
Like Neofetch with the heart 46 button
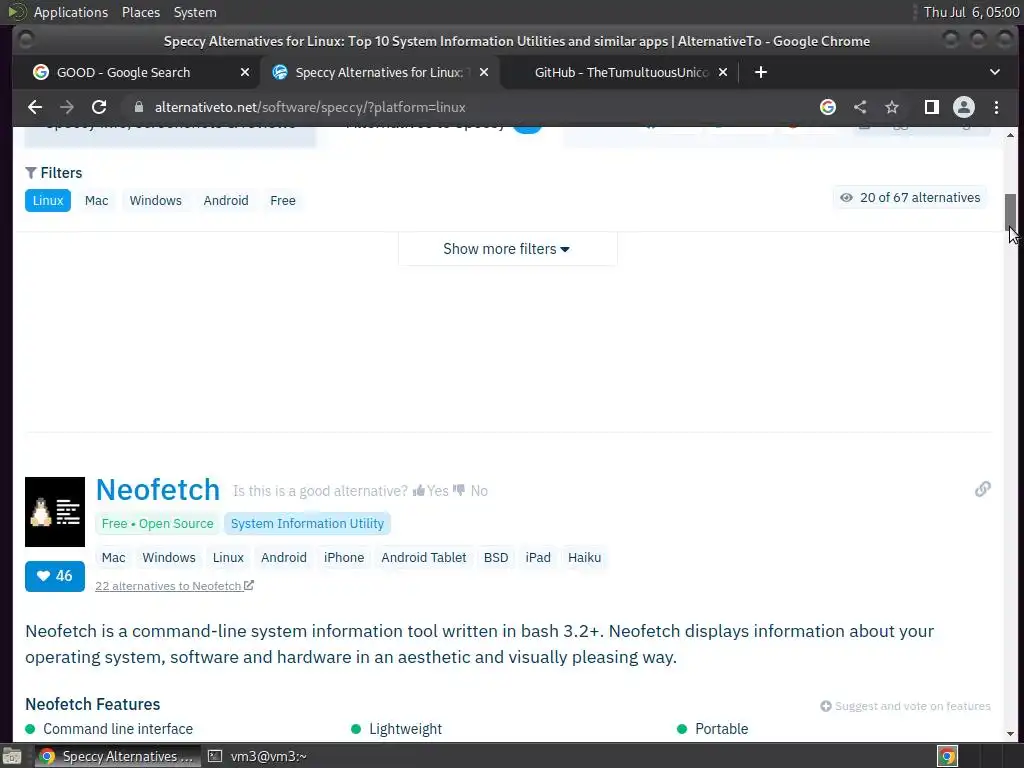click(x=55, y=576)
